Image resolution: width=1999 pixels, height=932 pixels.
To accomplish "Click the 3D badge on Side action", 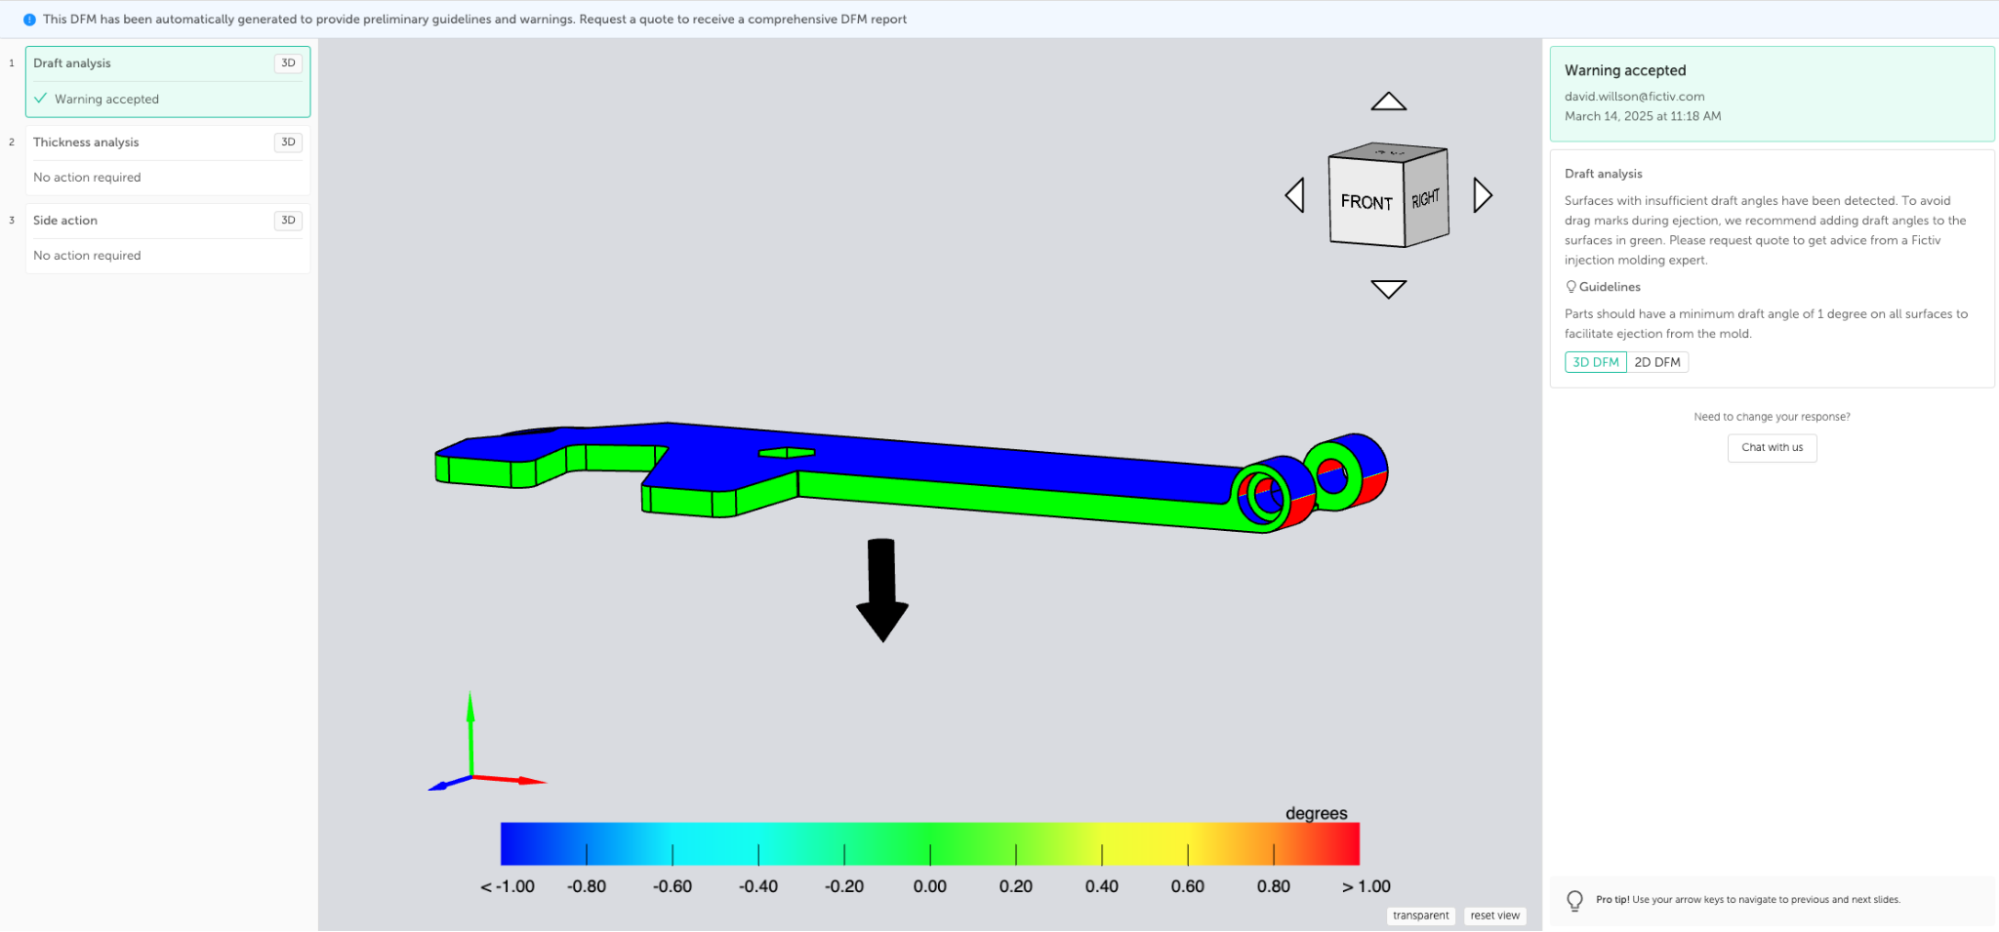I will (288, 220).
